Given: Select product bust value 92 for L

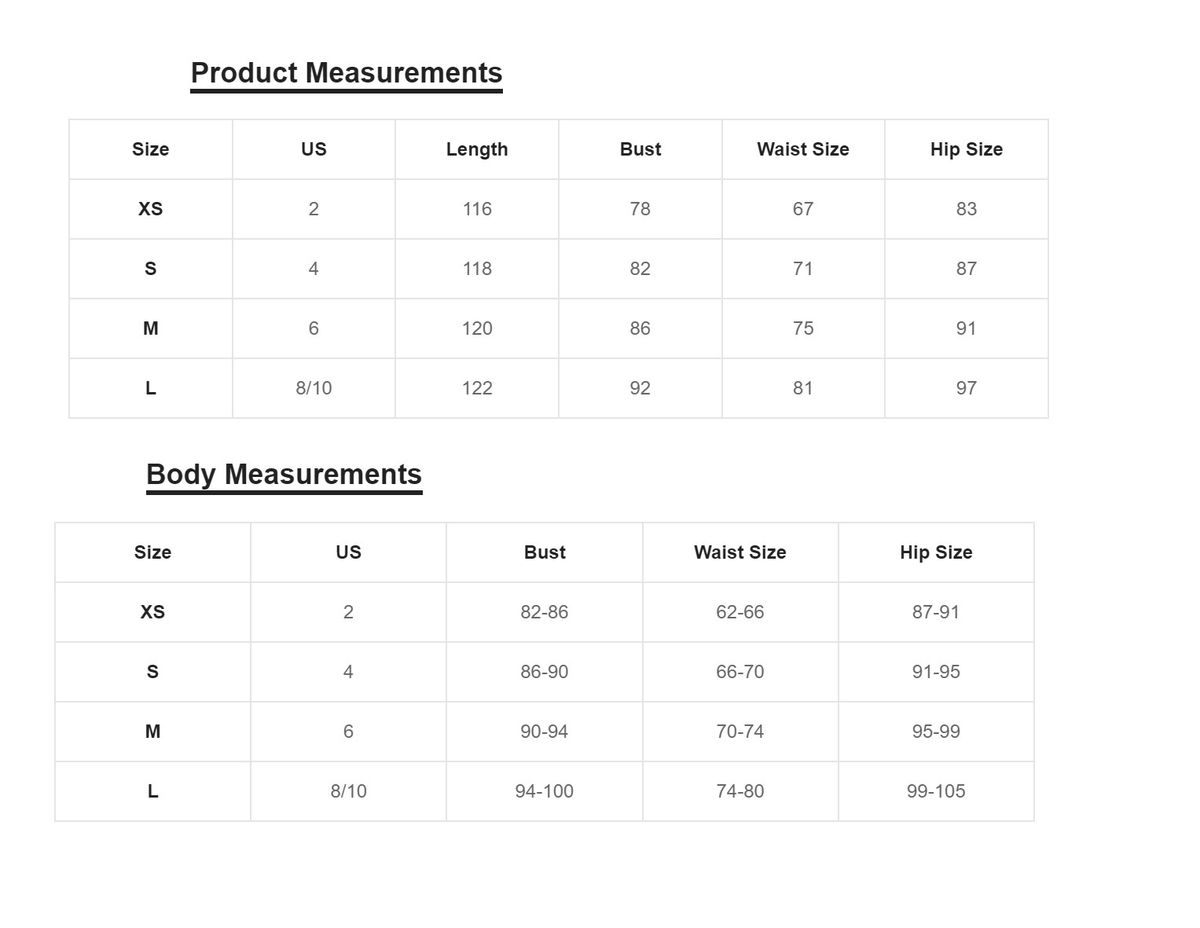Looking at the screenshot, I should click(x=640, y=388).
